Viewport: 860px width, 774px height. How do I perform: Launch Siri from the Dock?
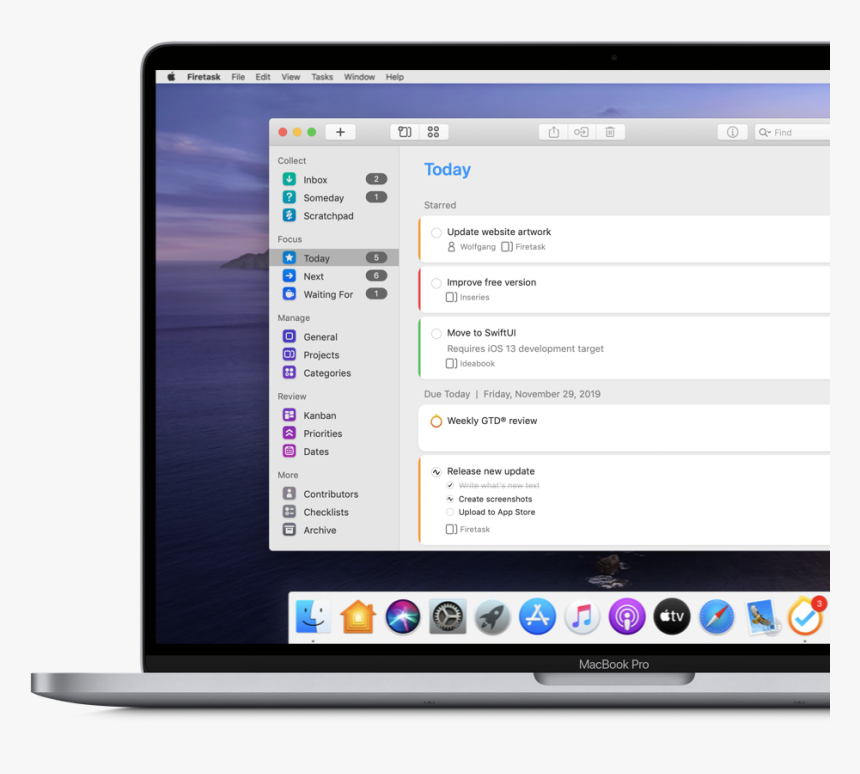pyautogui.click(x=403, y=617)
